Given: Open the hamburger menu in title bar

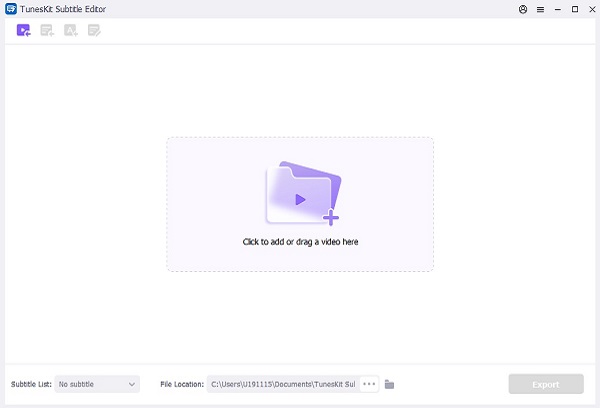Looking at the screenshot, I should [540, 9].
